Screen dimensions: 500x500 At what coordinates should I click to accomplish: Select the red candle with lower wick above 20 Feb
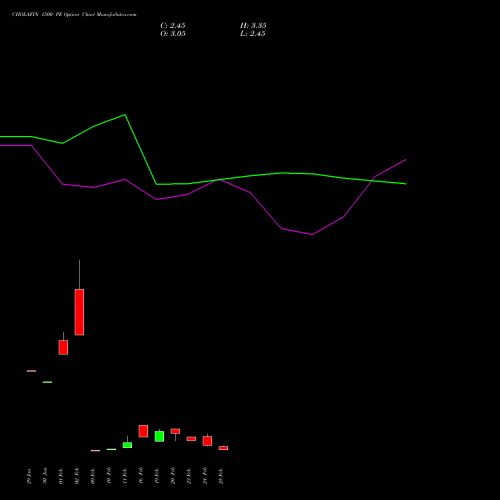click(x=175, y=431)
